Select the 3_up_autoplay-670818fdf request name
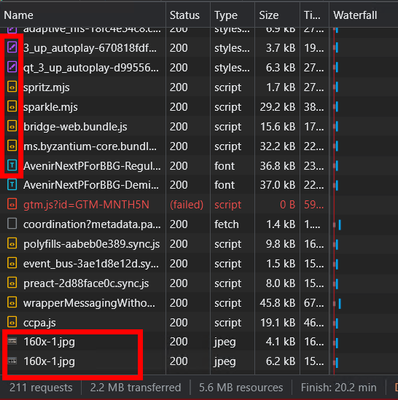 (90, 48)
